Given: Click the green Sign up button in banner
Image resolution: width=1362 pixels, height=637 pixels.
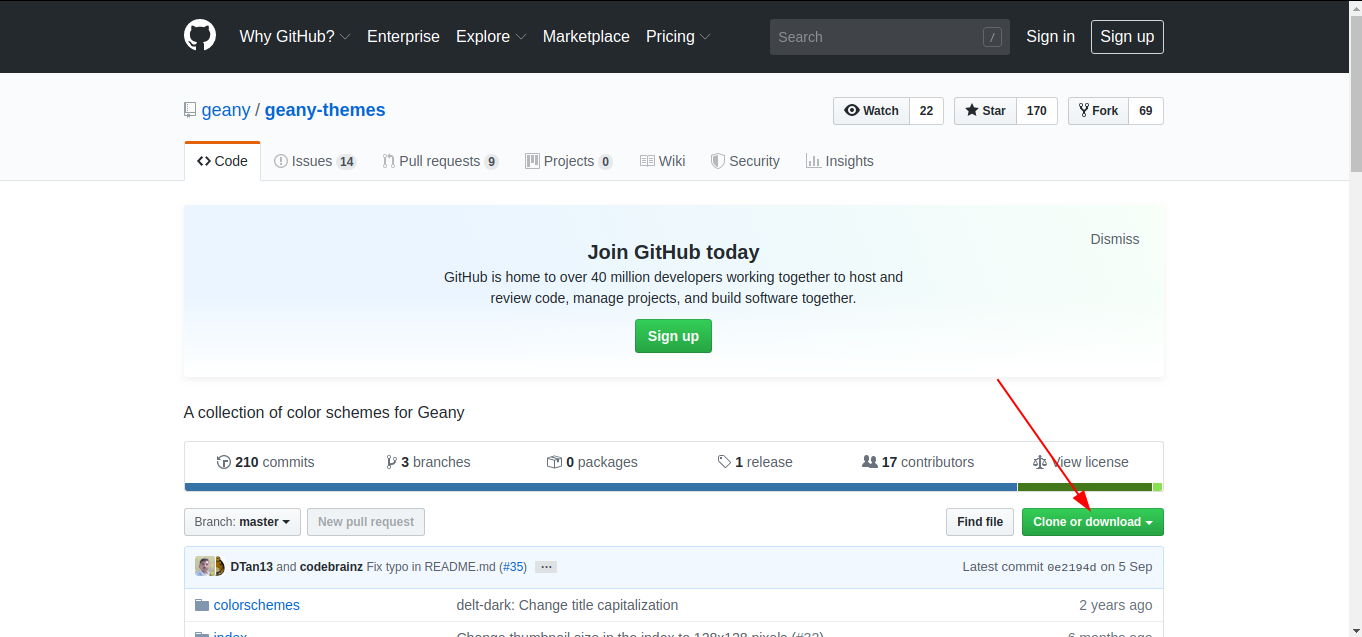Looking at the screenshot, I should tap(673, 336).
